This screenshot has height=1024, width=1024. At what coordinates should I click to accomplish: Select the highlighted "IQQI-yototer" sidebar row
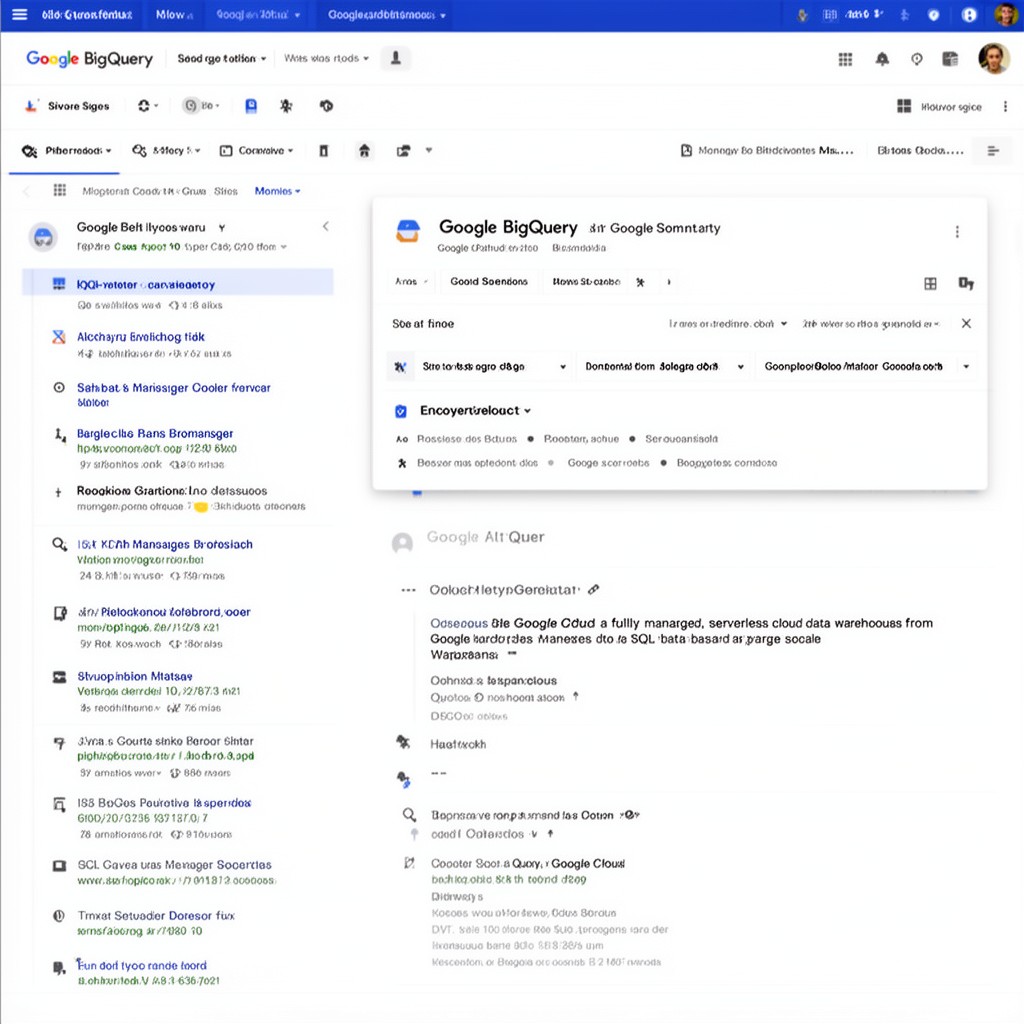[178, 284]
